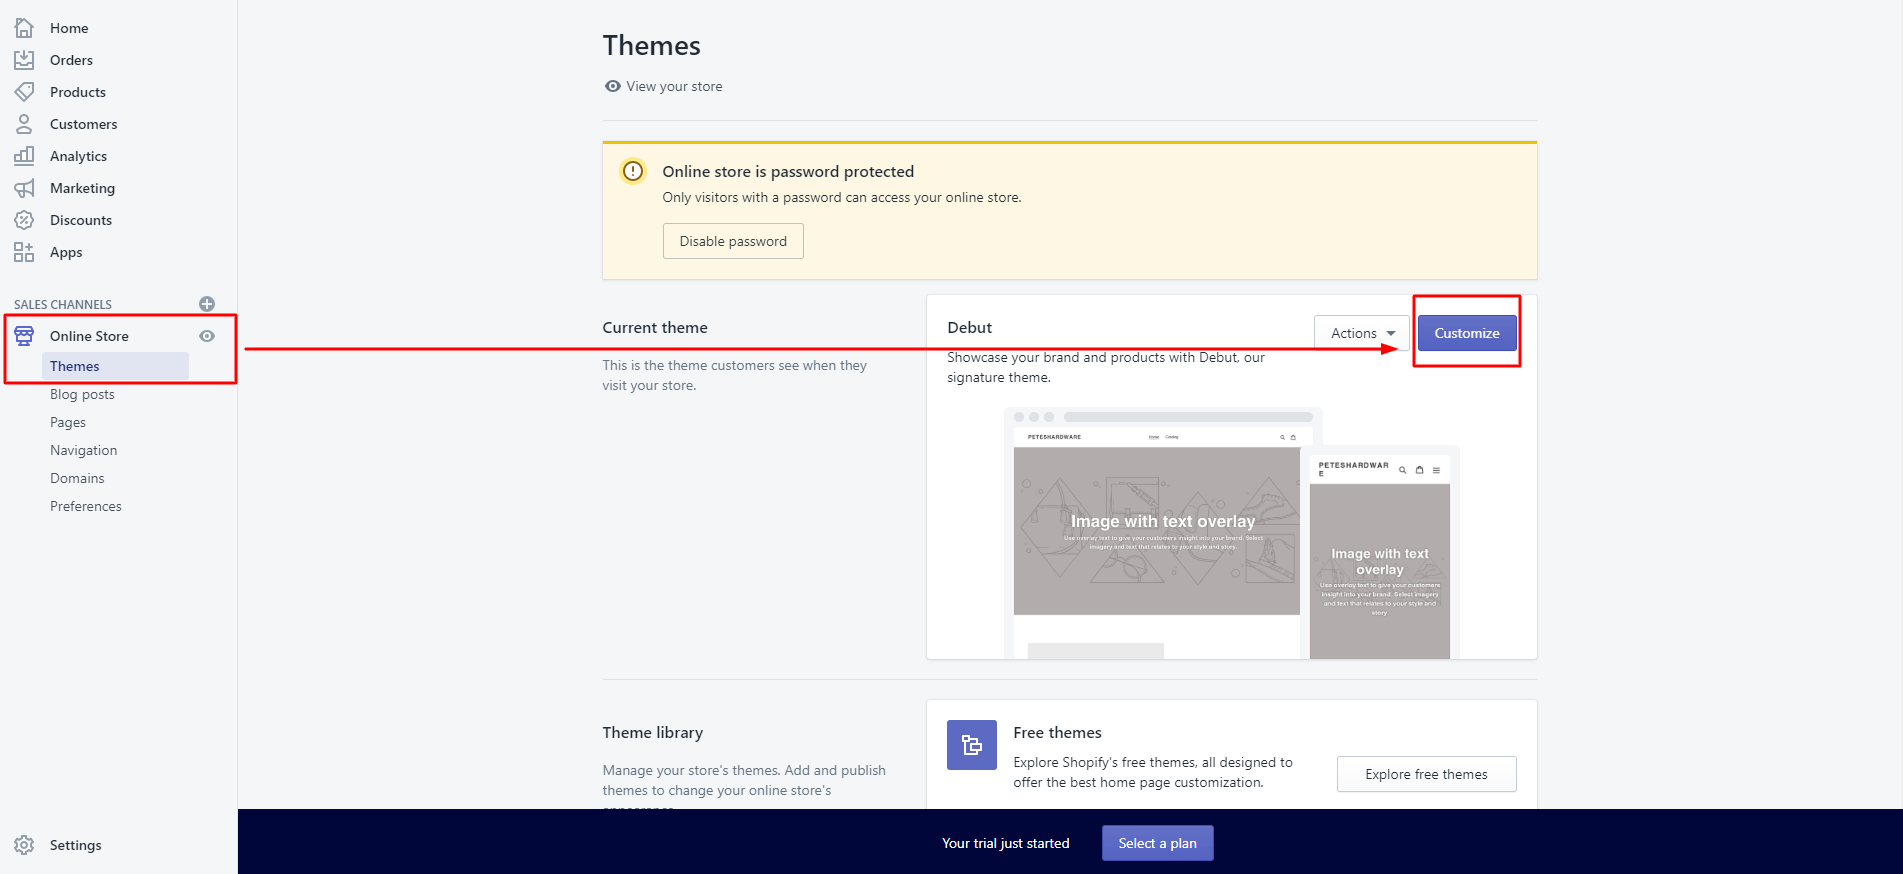Image resolution: width=1903 pixels, height=874 pixels.
Task: Open Pages submenu item
Action: 68,422
